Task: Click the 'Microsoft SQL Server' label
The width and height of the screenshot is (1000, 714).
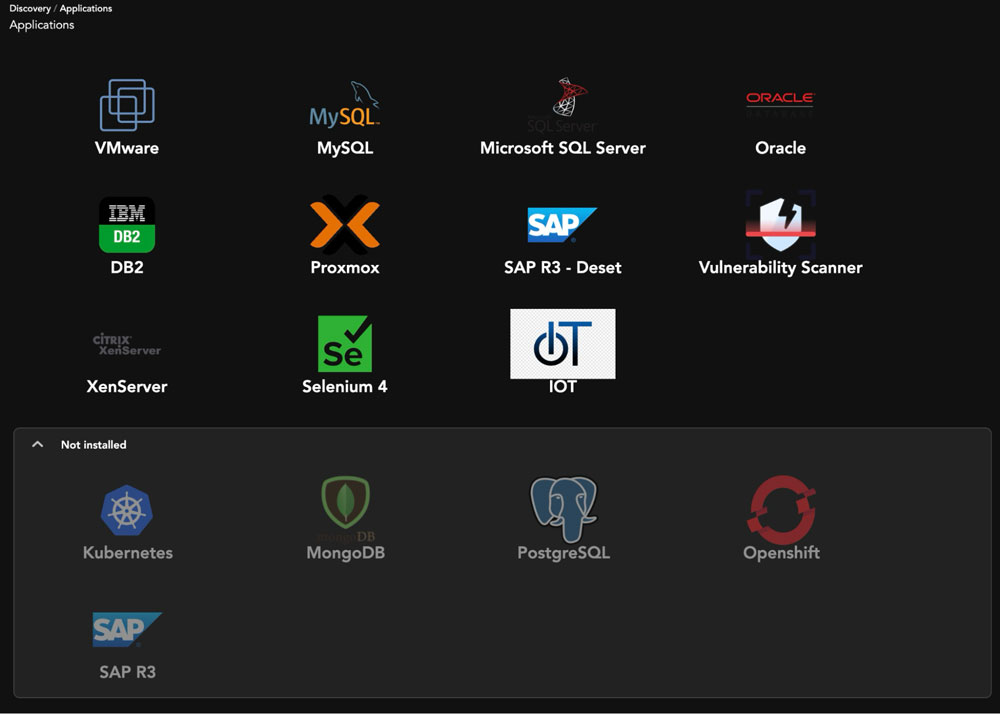Action: pyautogui.click(x=562, y=148)
